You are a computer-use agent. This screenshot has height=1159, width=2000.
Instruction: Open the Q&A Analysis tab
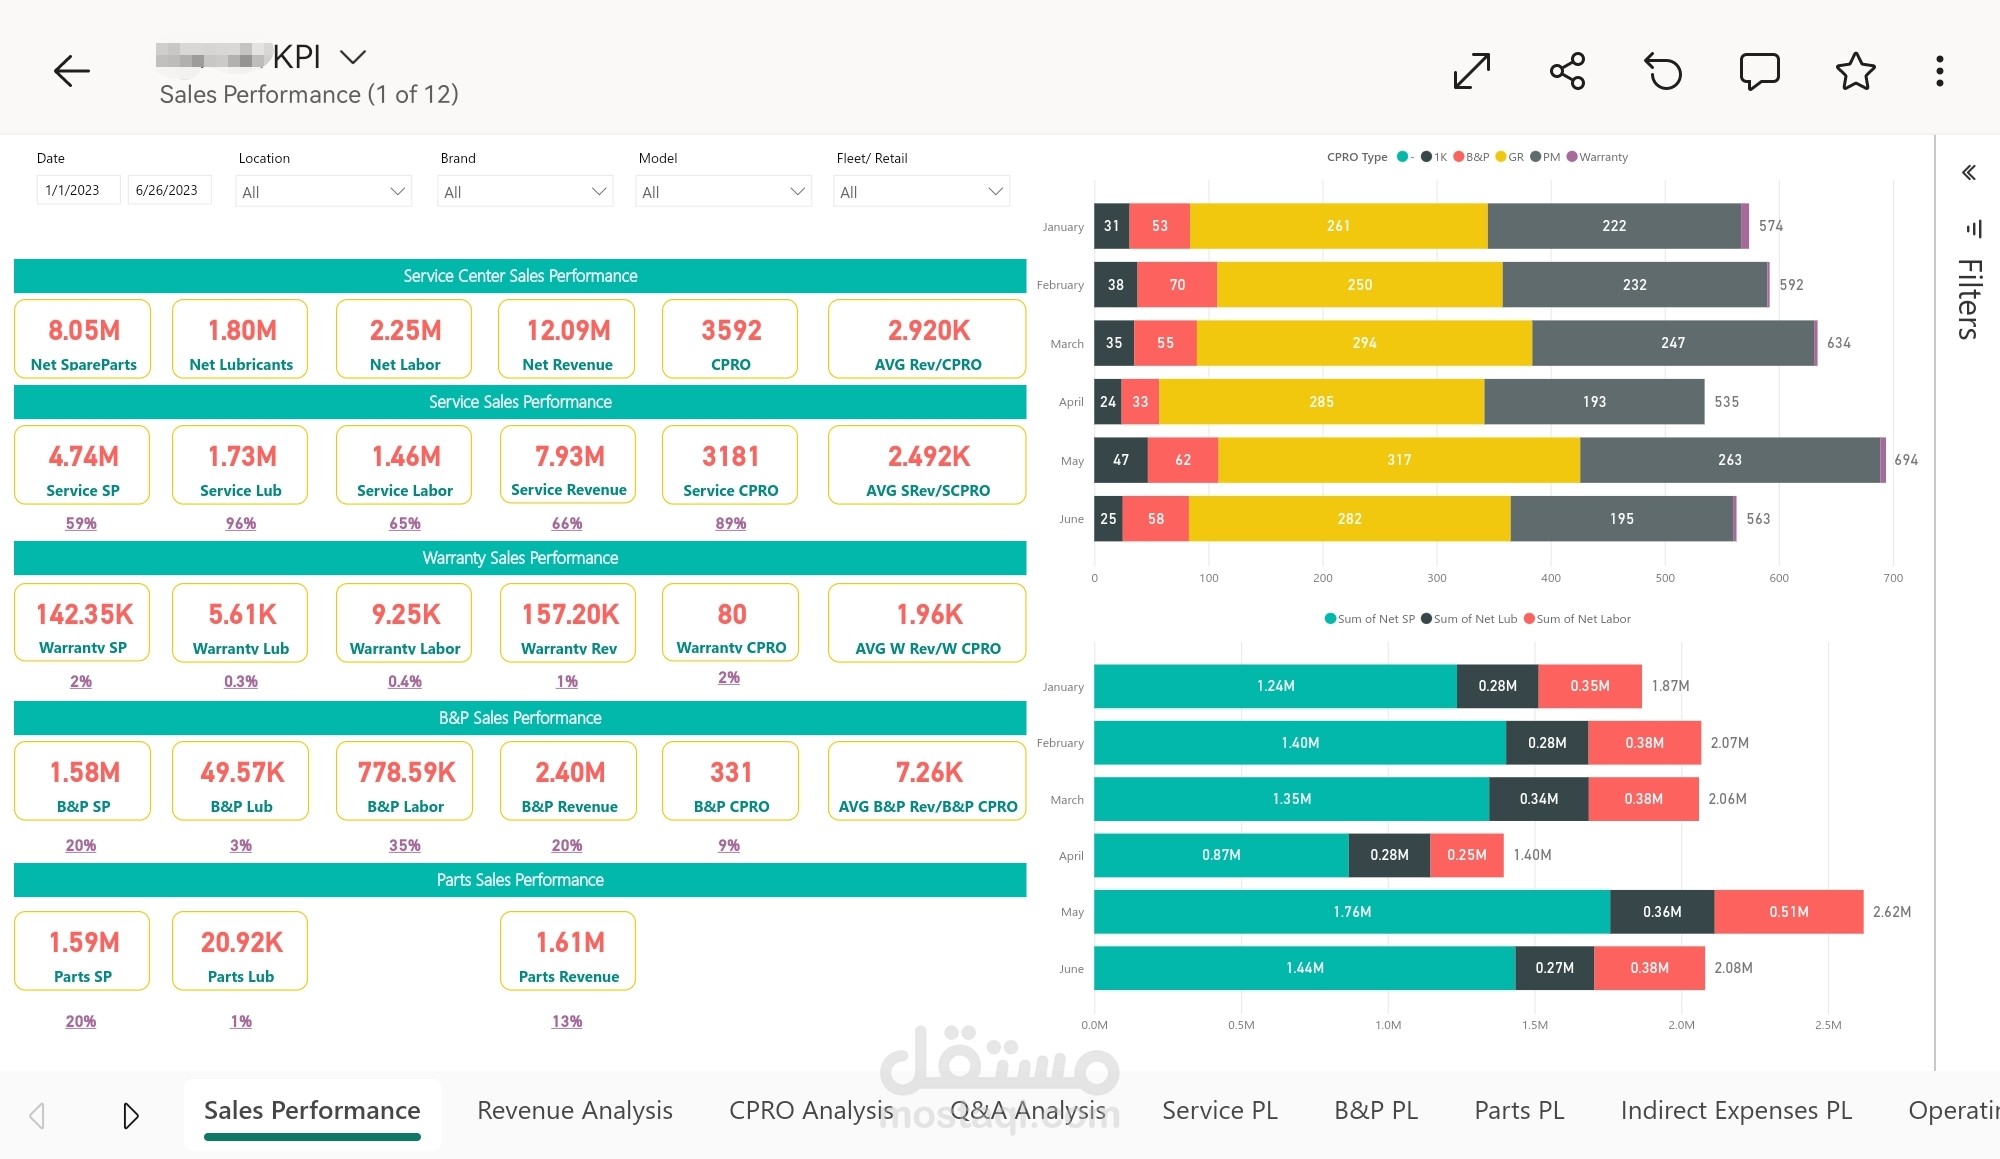(1028, 1111)
